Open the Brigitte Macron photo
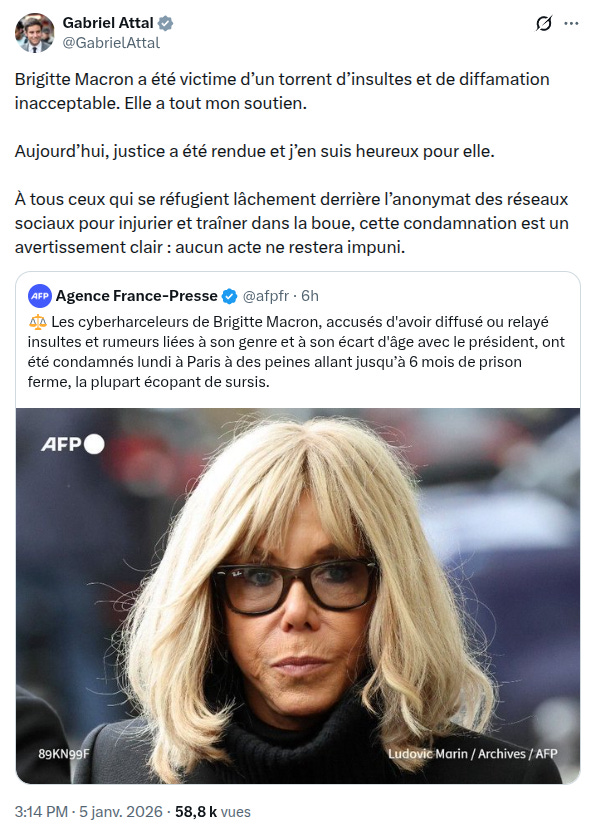The width and height of the screenshot is (597, 831). tap(298, 596)
